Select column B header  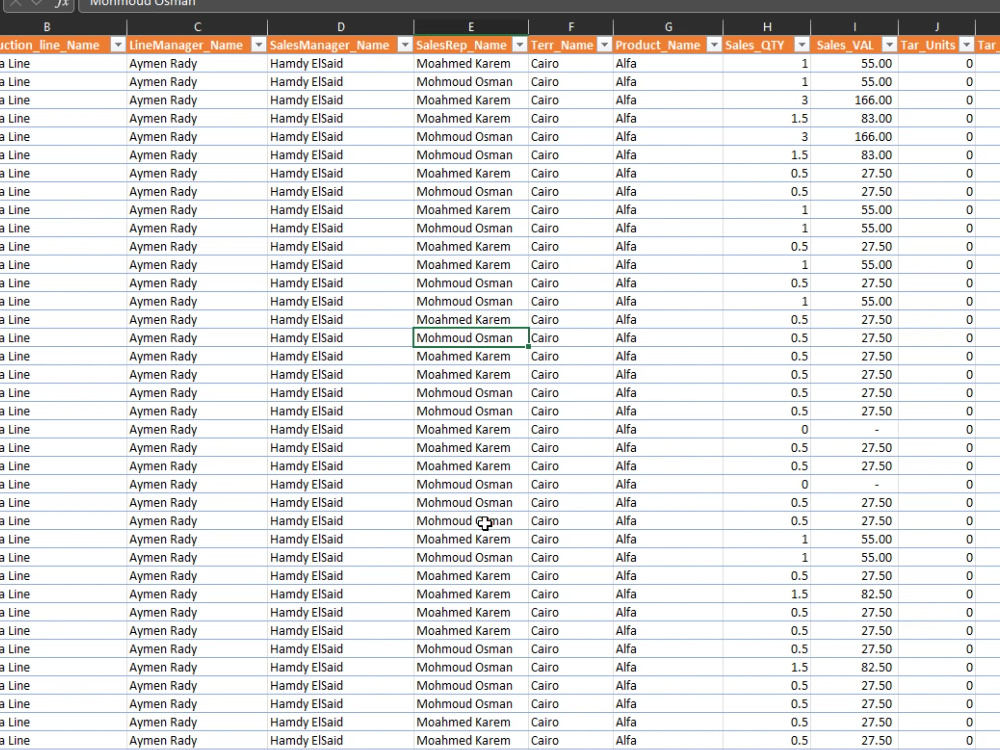[47, 27]
